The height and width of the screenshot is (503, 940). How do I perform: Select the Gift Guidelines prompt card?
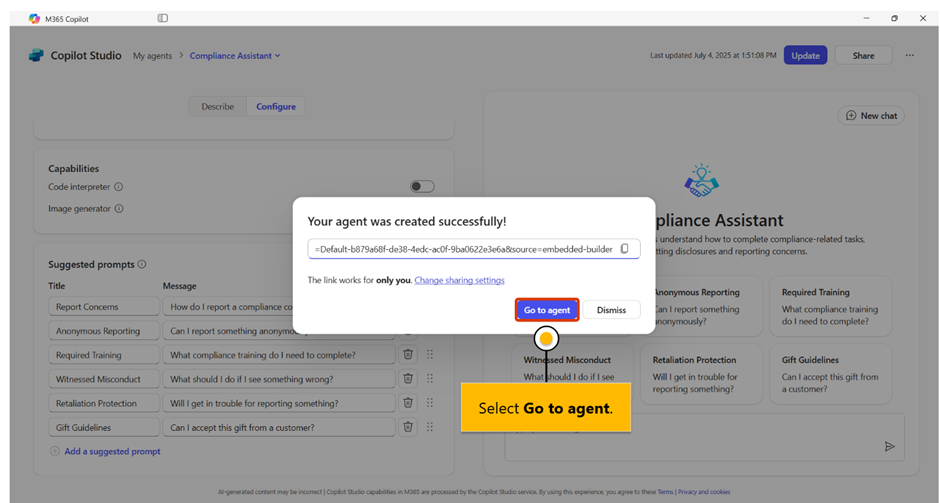tap(830, 374)
